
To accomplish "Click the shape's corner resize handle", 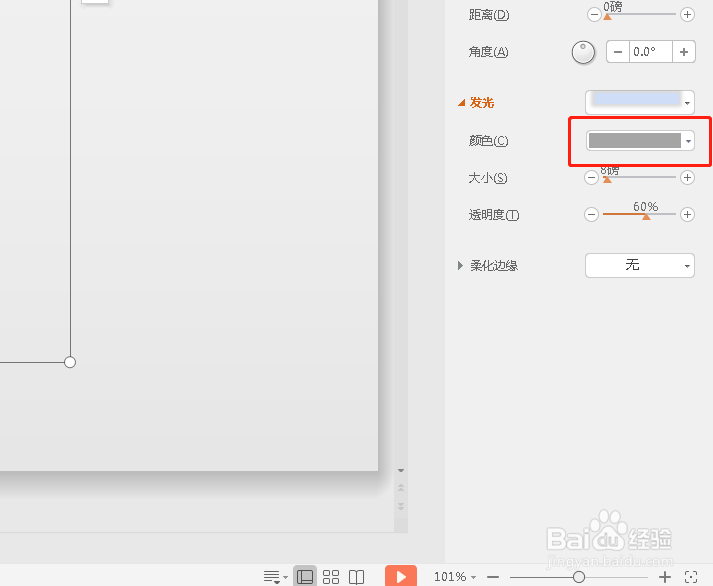I will (70, 362).
